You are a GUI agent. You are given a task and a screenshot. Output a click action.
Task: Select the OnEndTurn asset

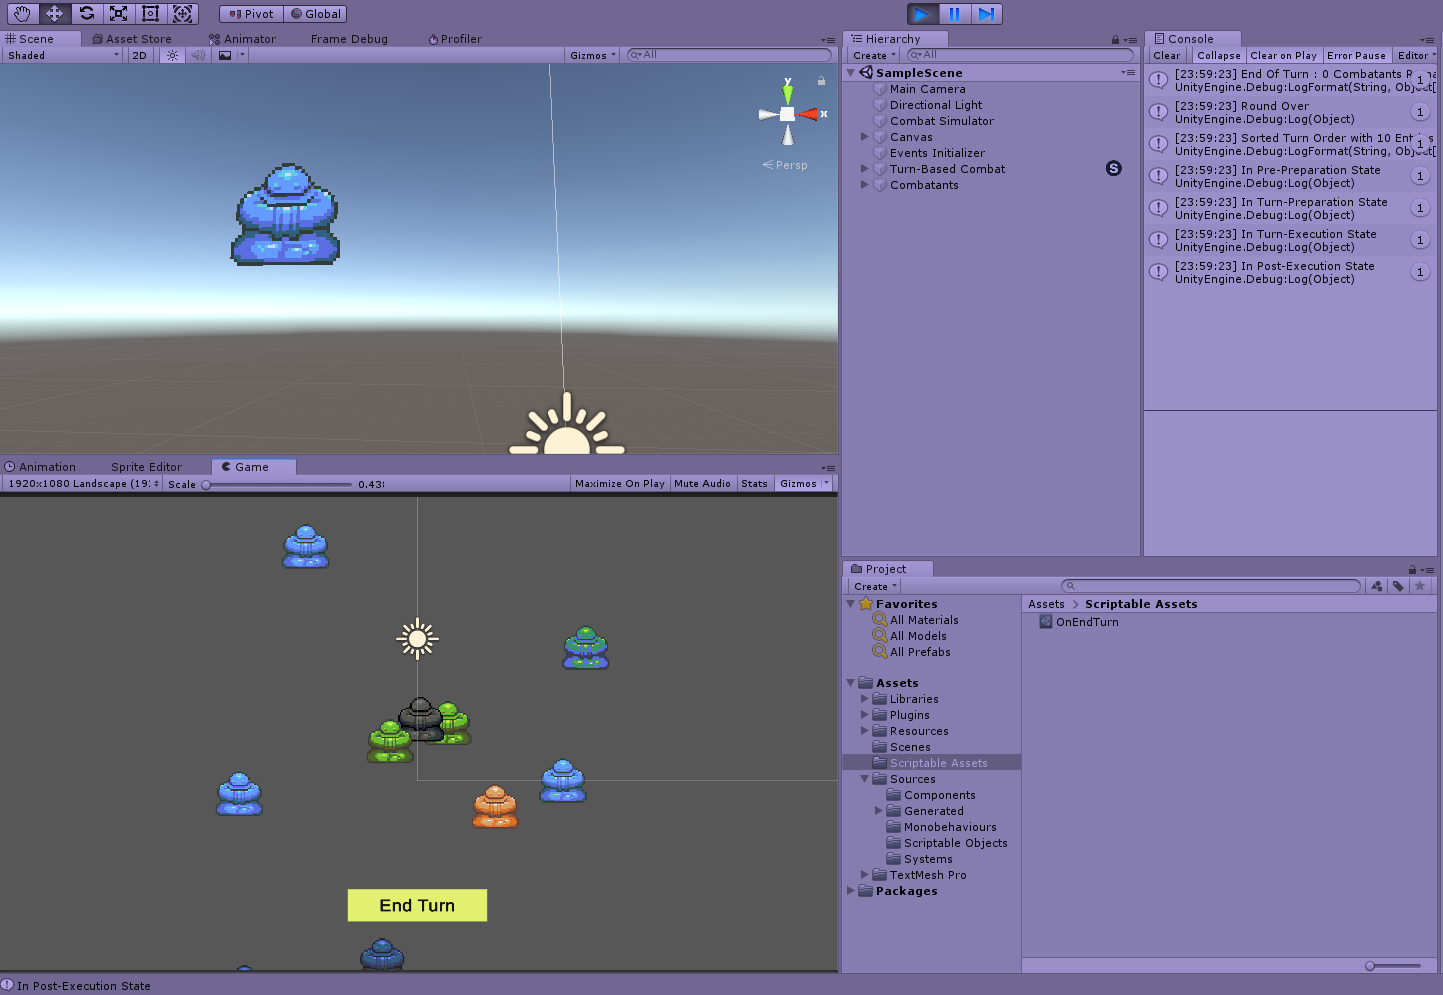(1087, 621)
